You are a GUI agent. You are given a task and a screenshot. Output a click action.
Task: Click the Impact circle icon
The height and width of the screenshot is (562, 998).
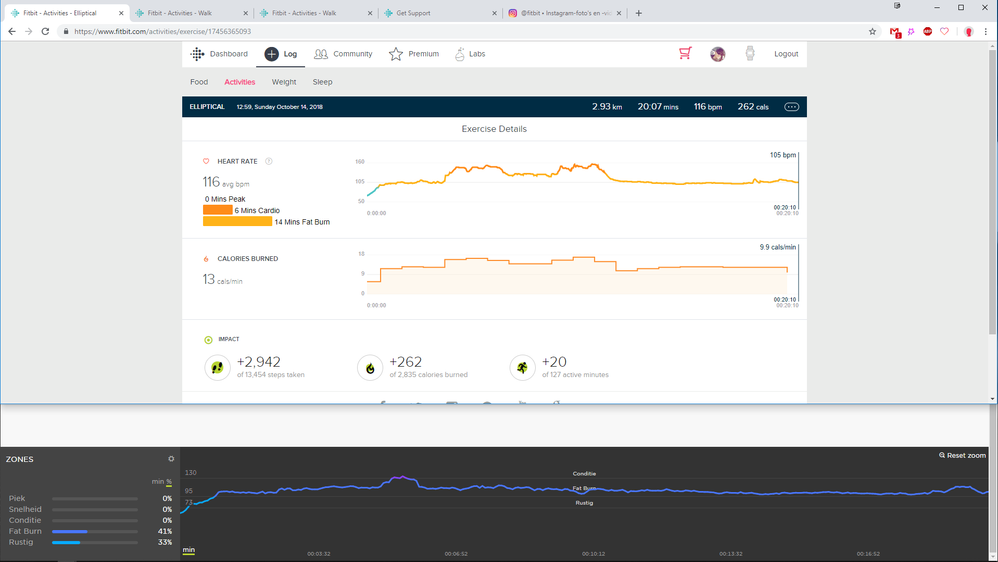point(208,340)
